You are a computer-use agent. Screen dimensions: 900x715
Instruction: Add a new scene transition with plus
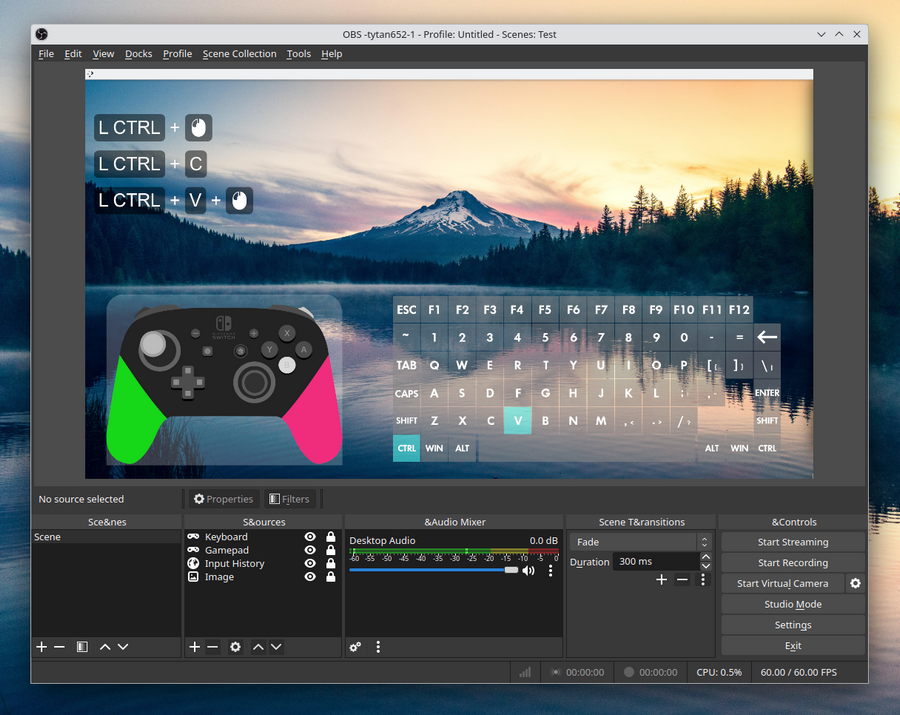point(661,580)
